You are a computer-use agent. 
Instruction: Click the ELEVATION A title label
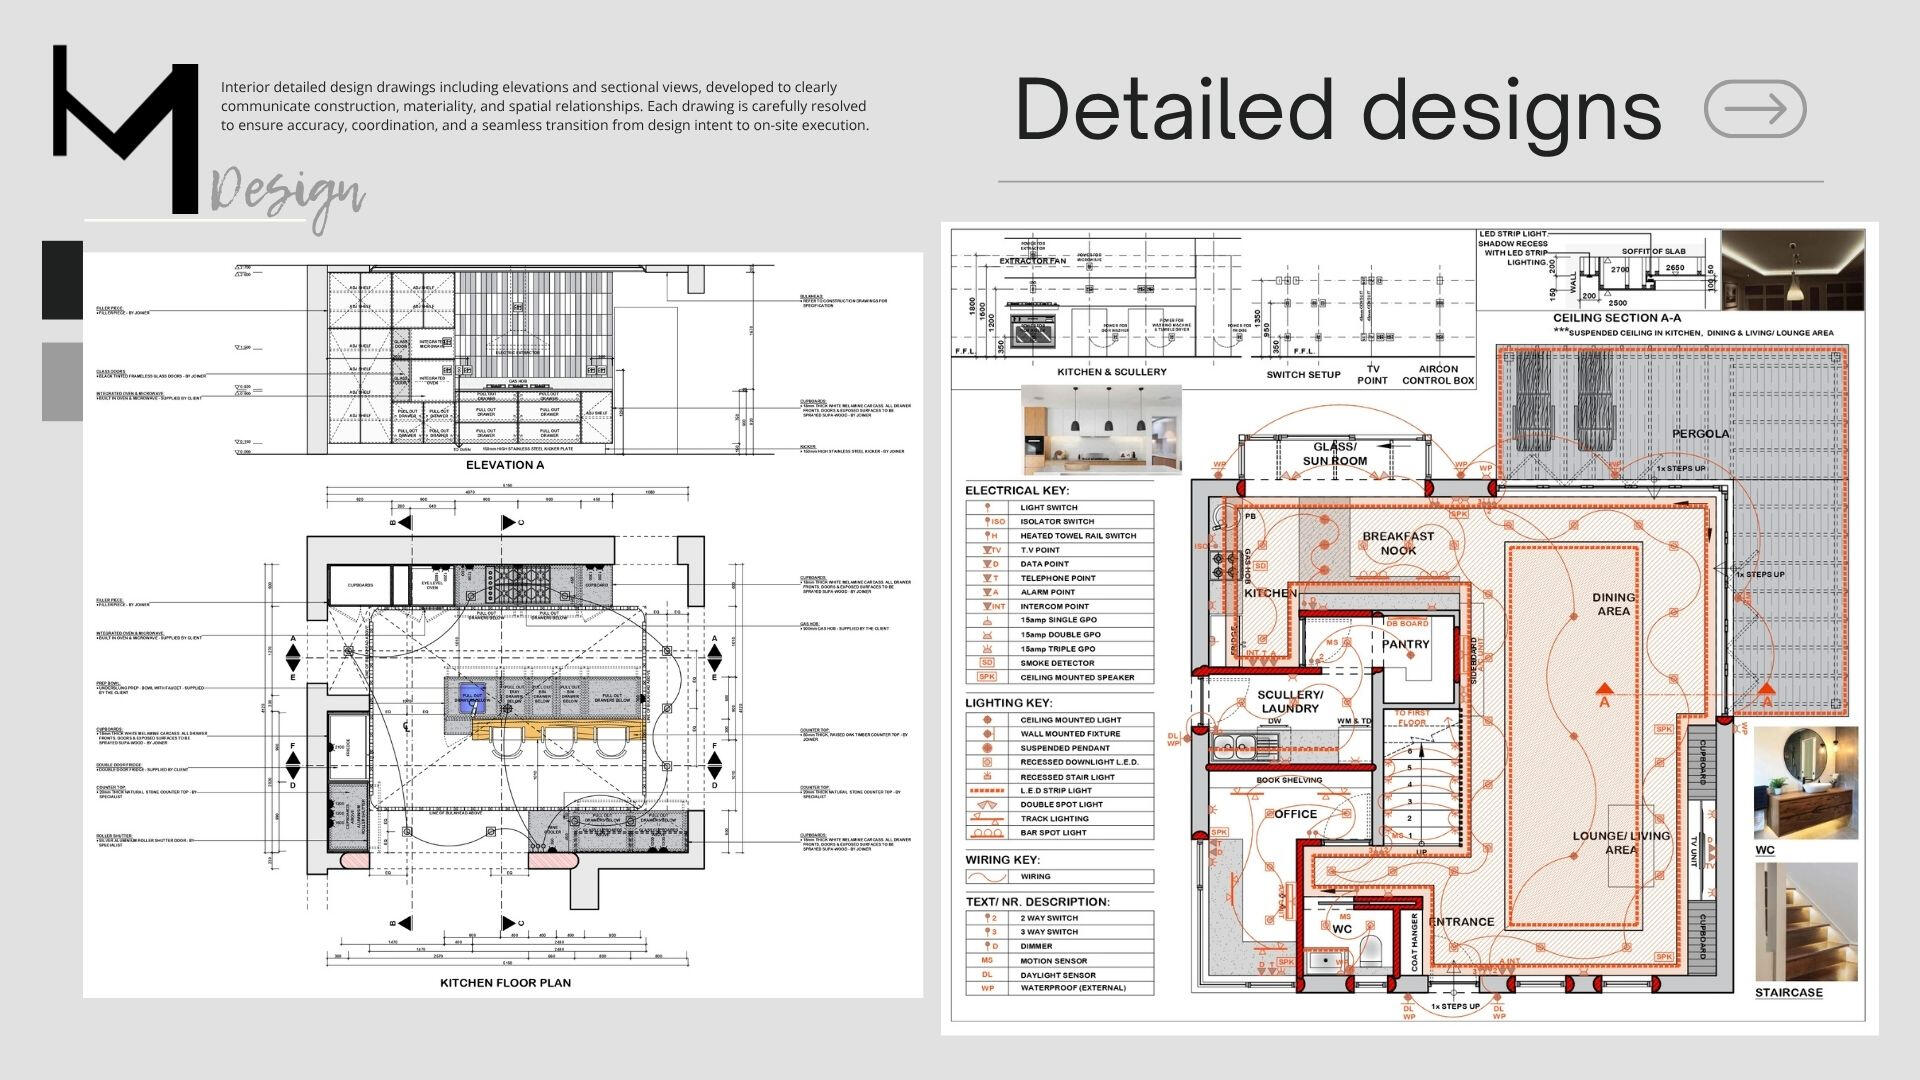tap(505, 465)
